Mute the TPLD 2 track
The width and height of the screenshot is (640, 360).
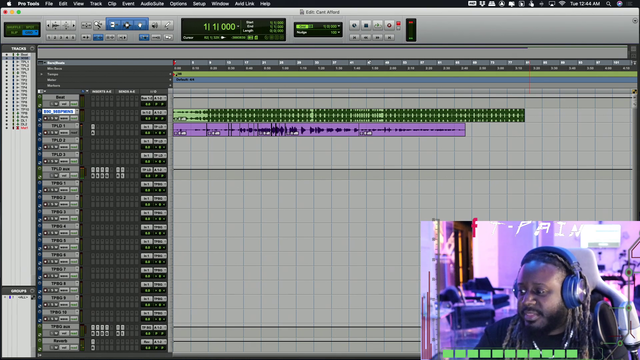pos(56,147)
